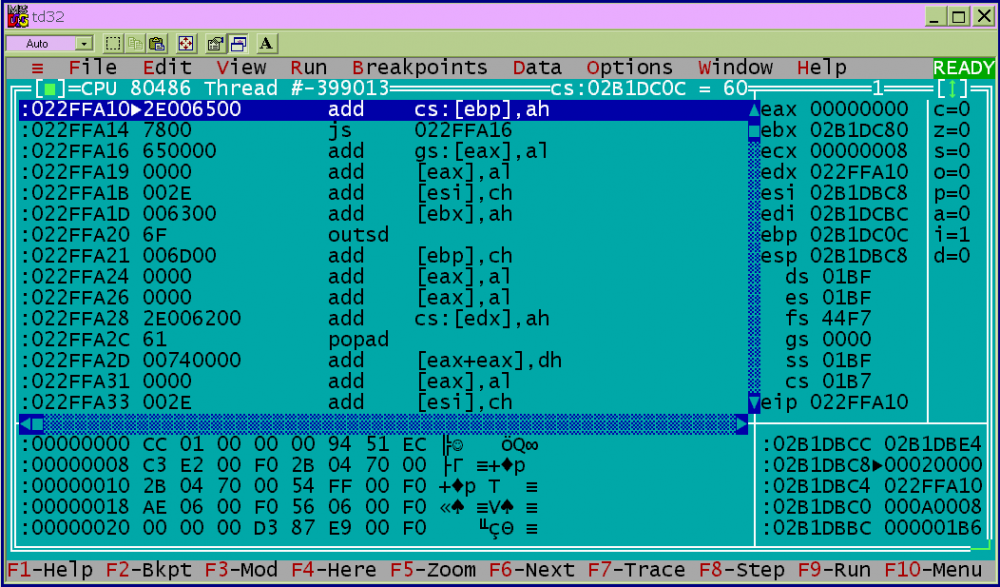Open the Properties toolbar icon
This screenshot has width=1000, height=587.
coord(214,44)
